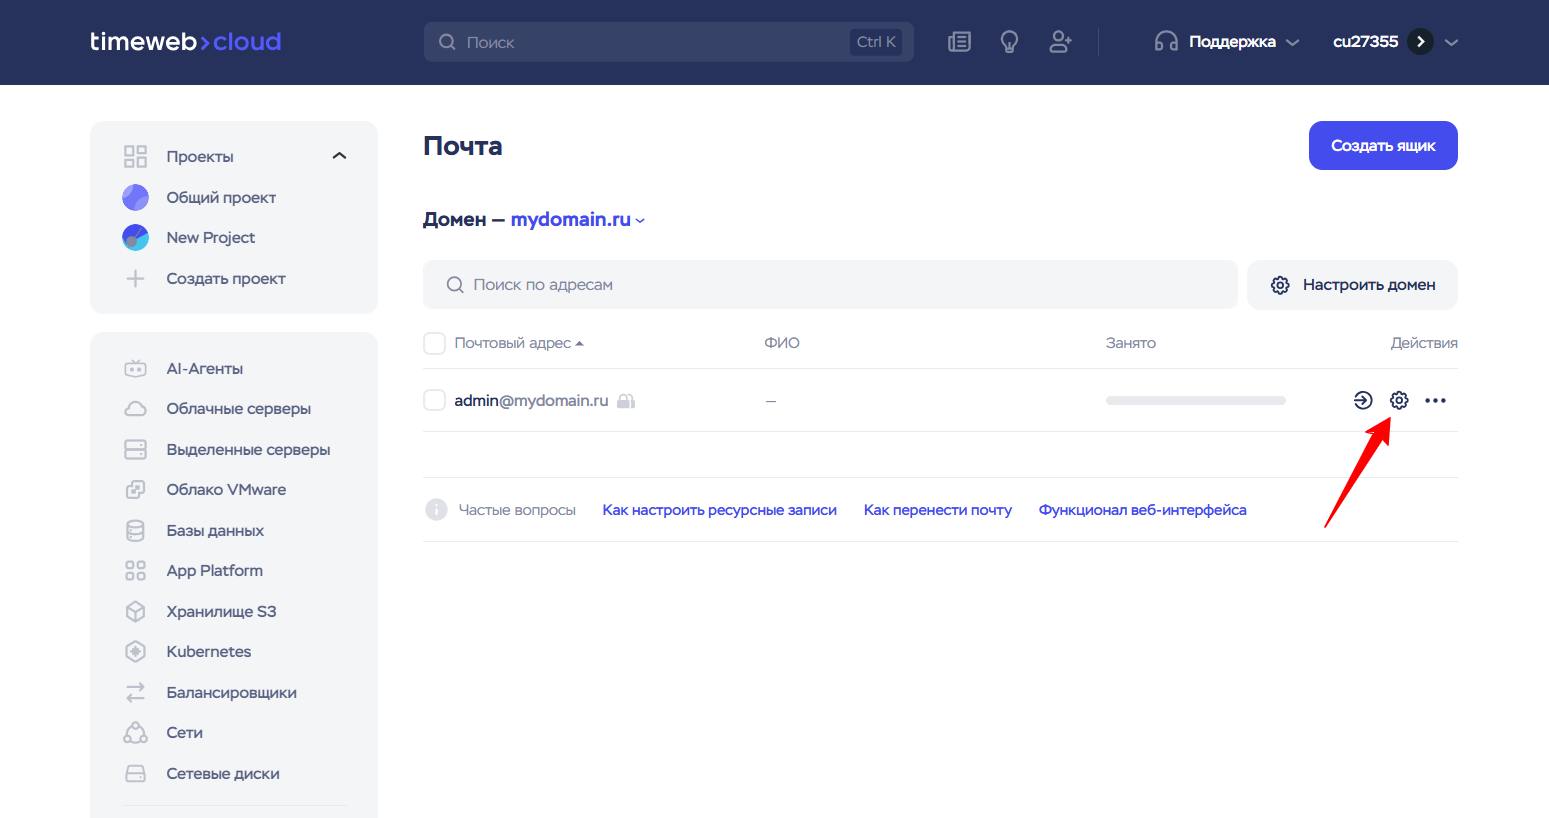Collapse the Проекты section
This screenshot has height=818, width=1549.
(339, 156)
